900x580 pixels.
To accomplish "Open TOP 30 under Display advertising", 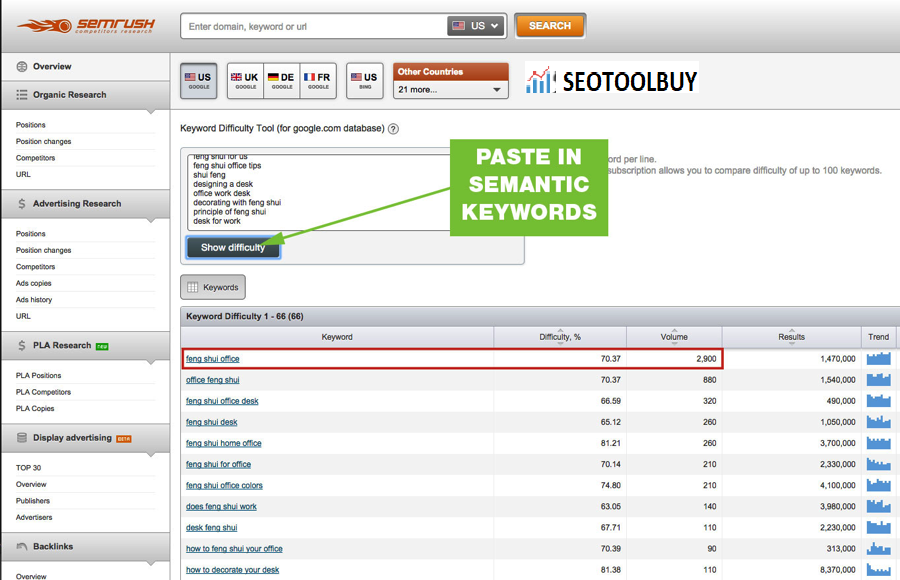I will [28, 468].
